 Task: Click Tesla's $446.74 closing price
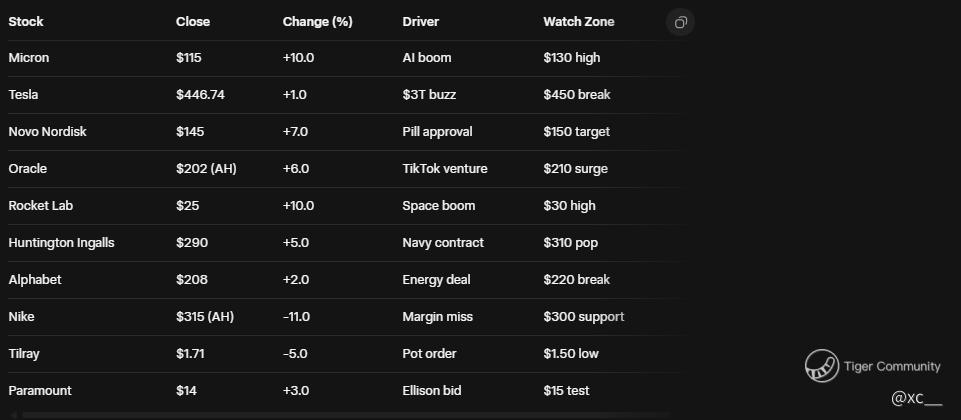click(200, 95)
